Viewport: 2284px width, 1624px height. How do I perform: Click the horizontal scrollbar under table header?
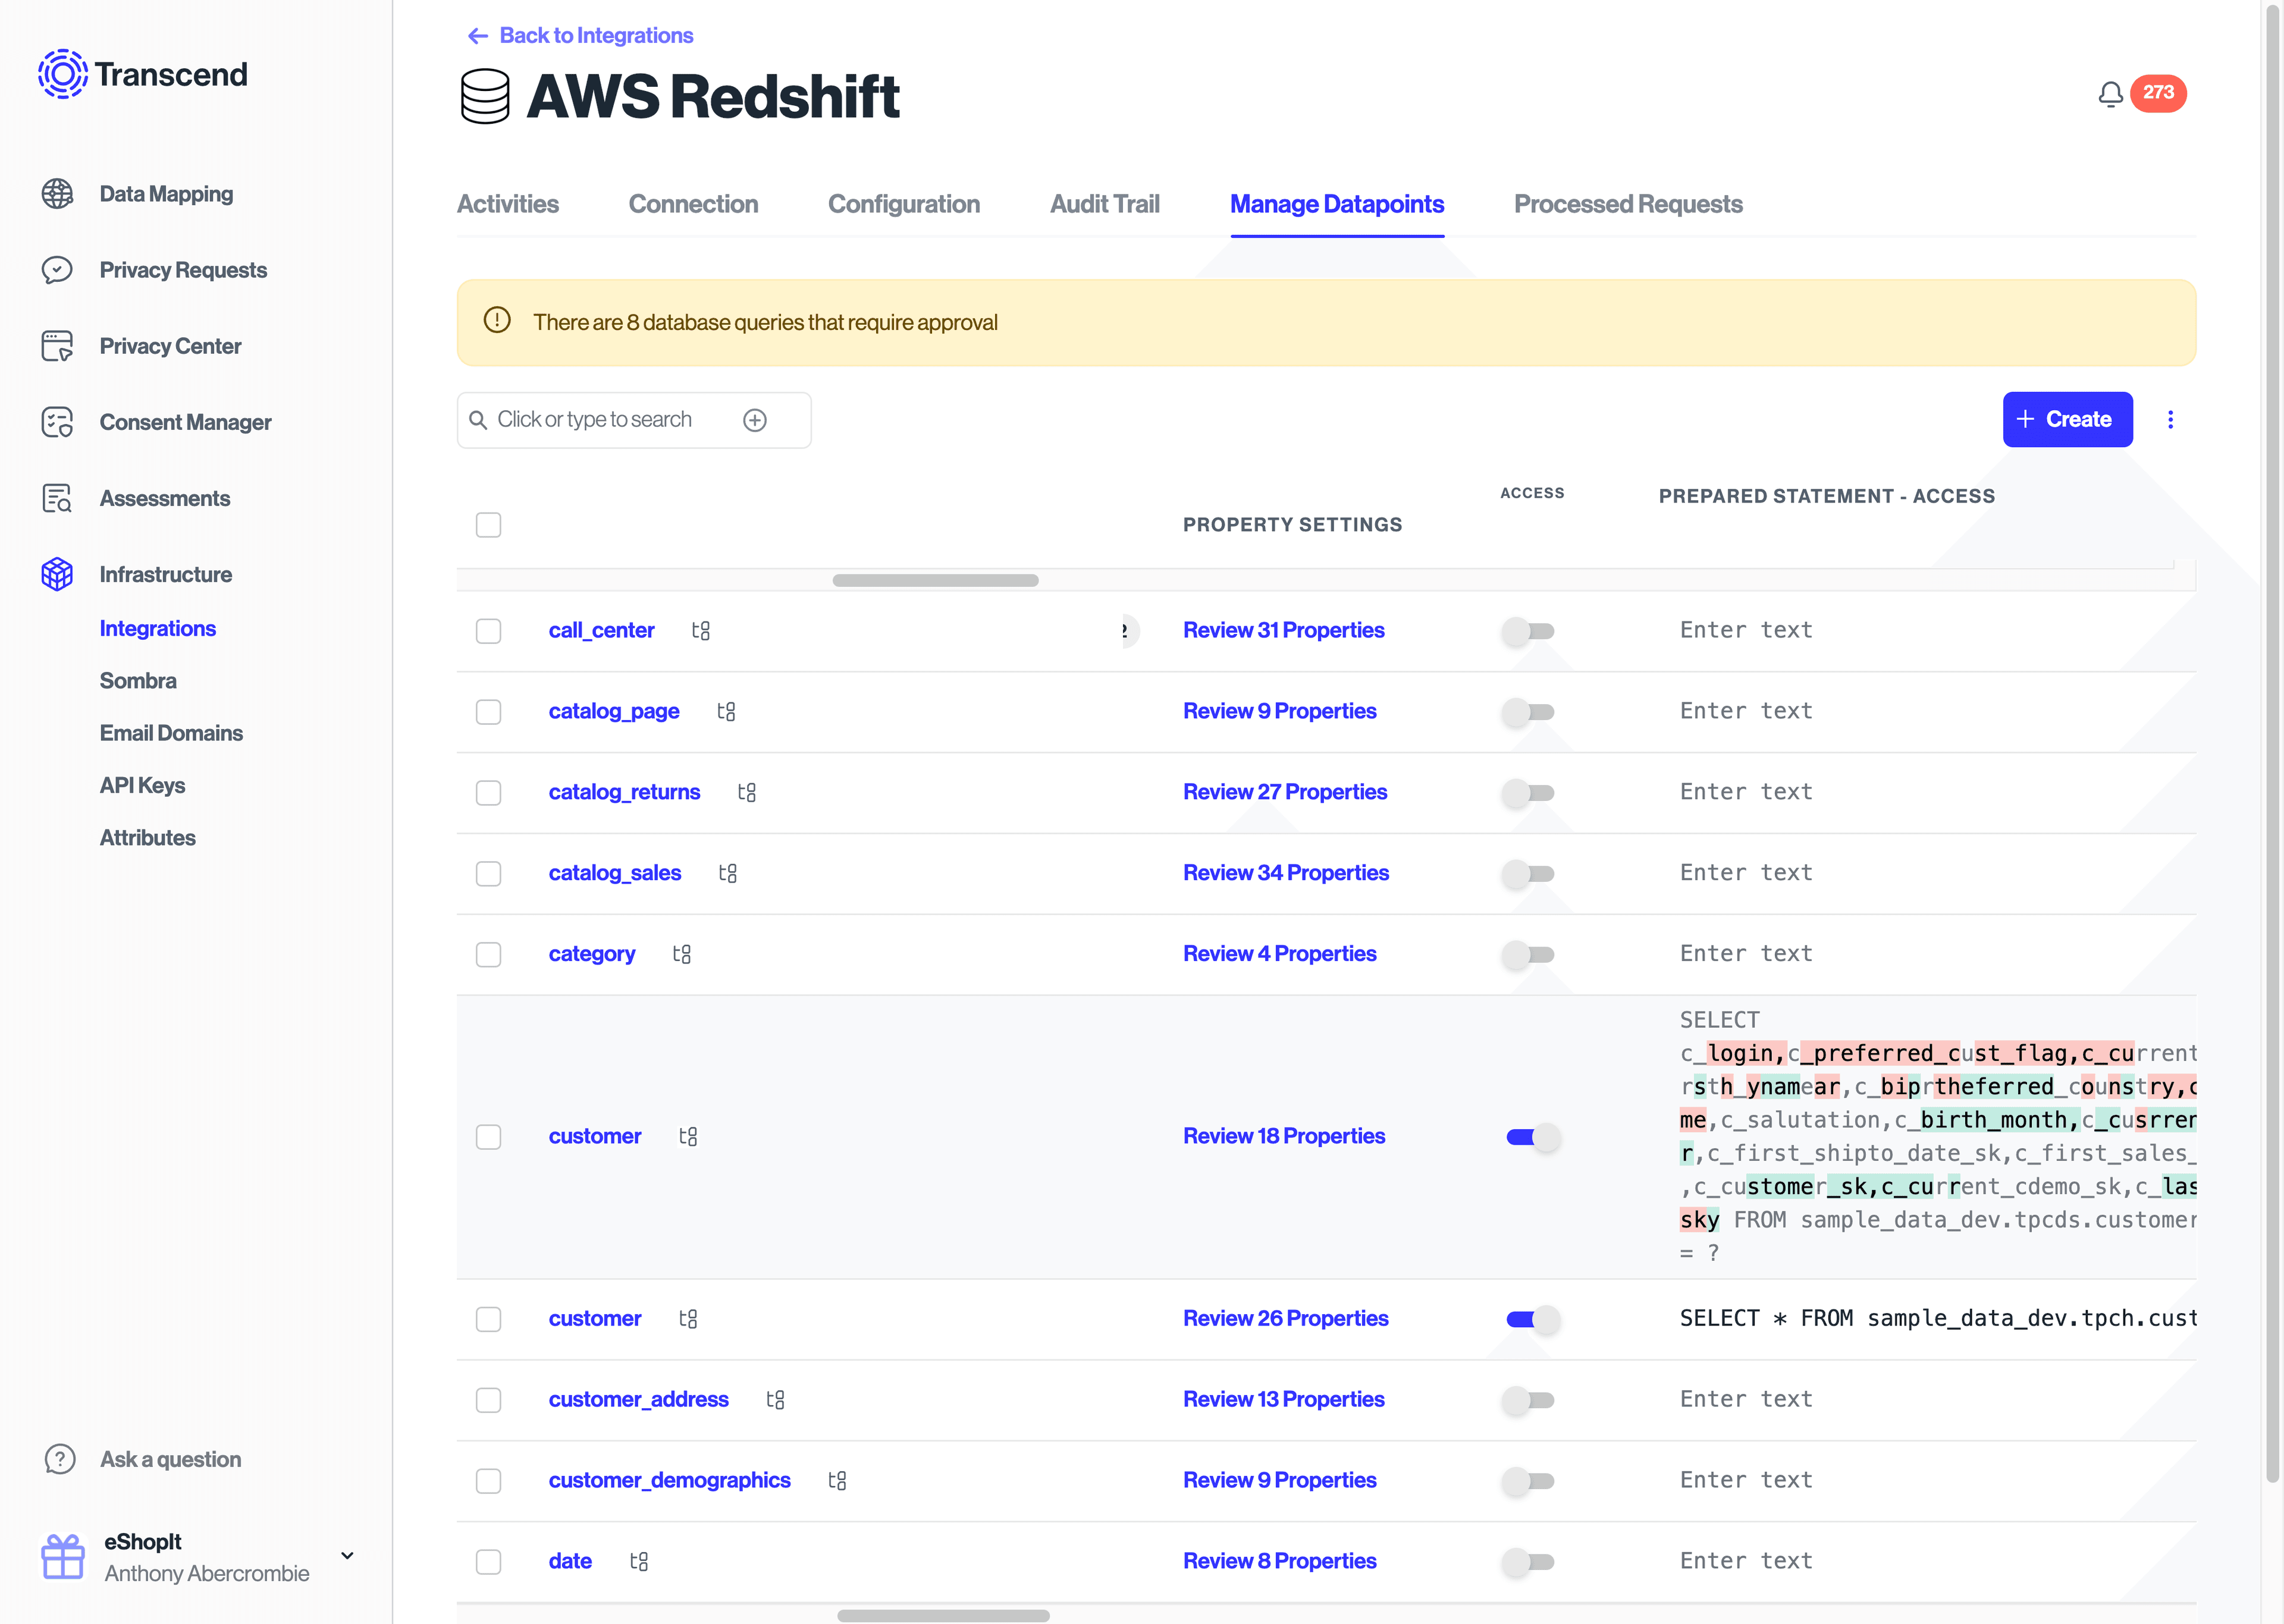click(935, 580)
